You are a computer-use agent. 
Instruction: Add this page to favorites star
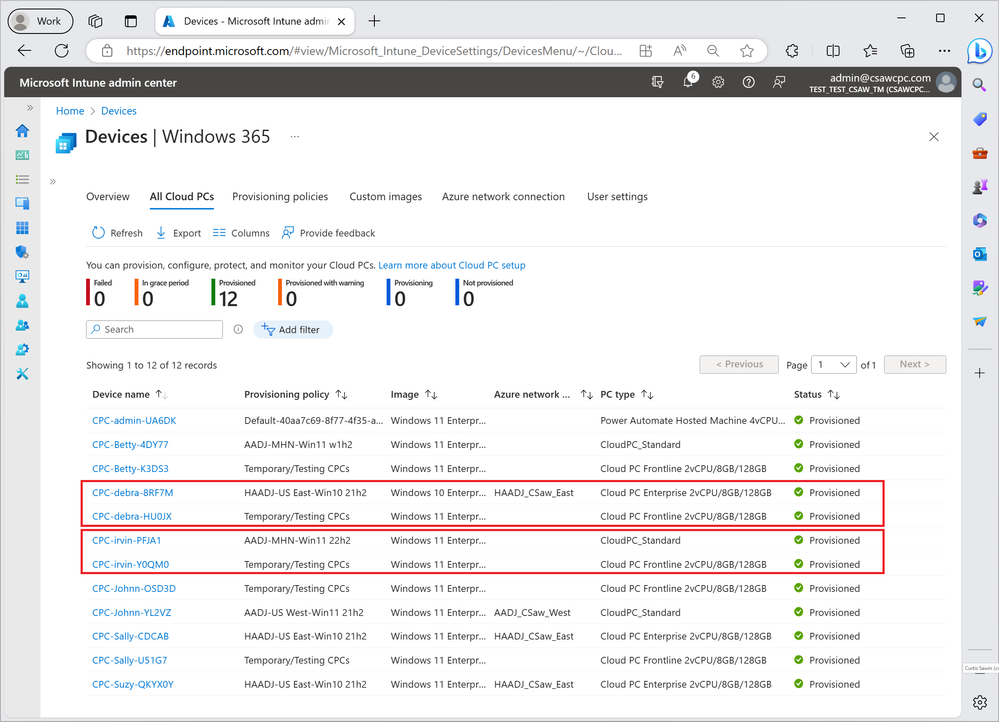(747, 51)
